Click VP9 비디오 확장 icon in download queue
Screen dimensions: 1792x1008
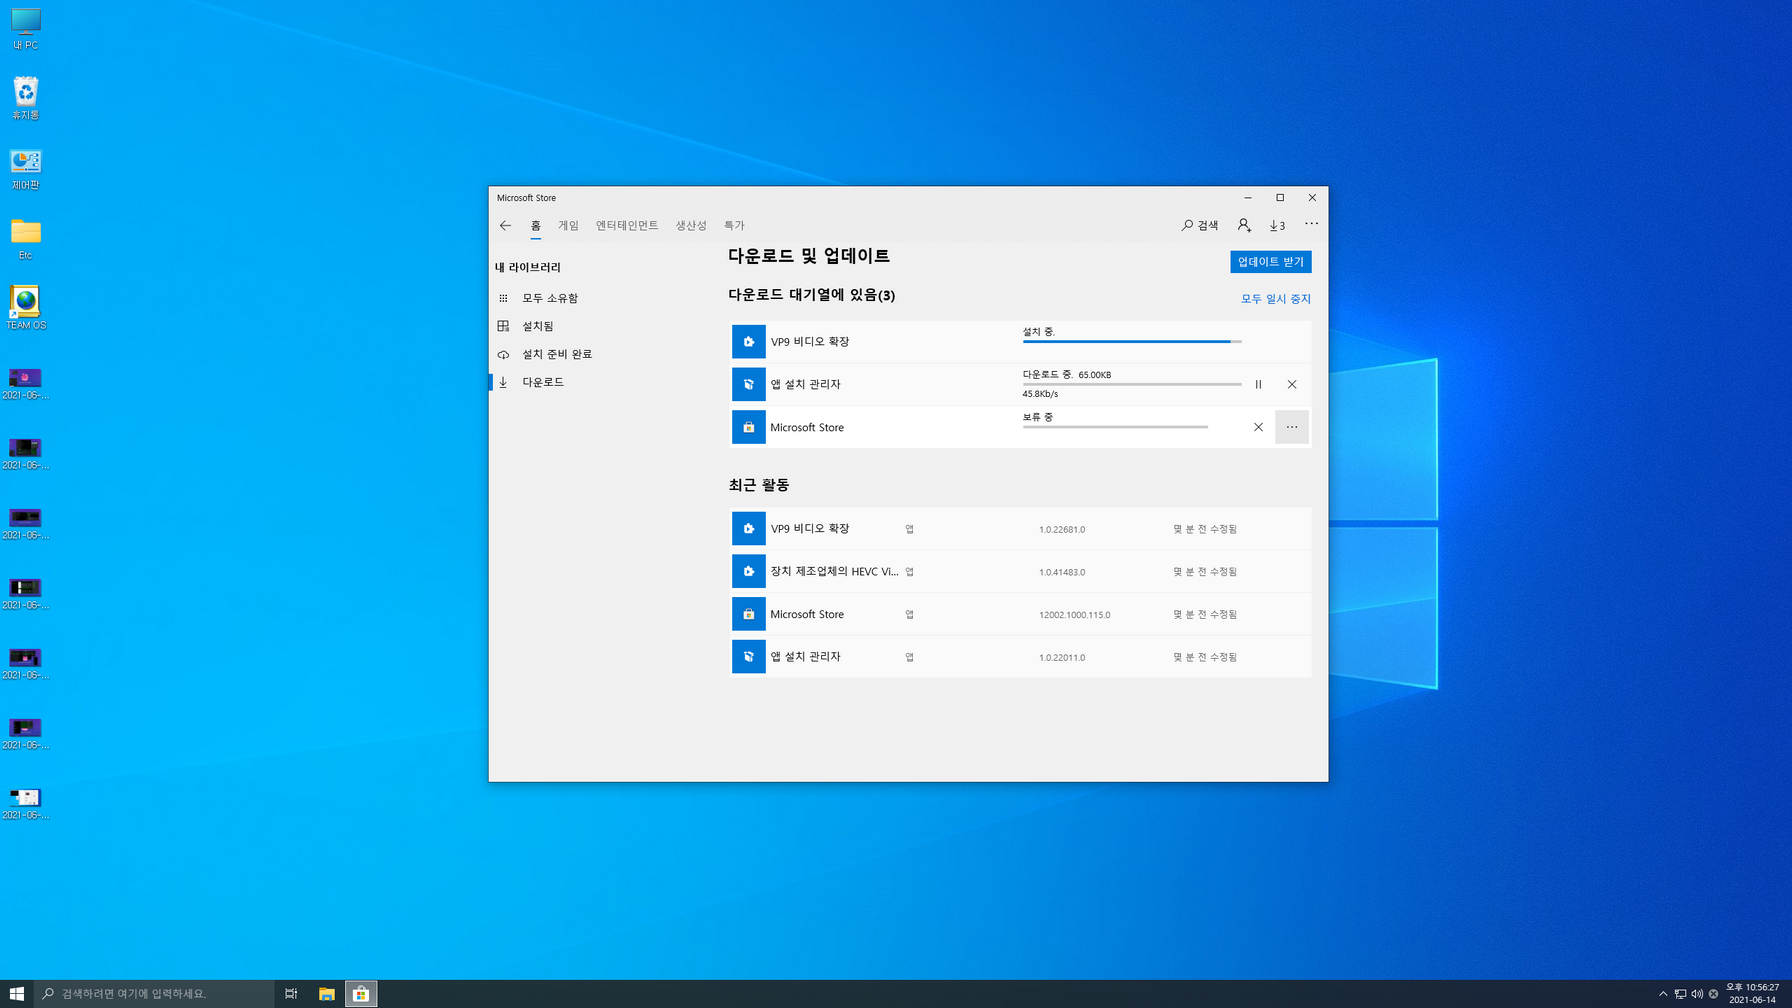coord(748,342)
